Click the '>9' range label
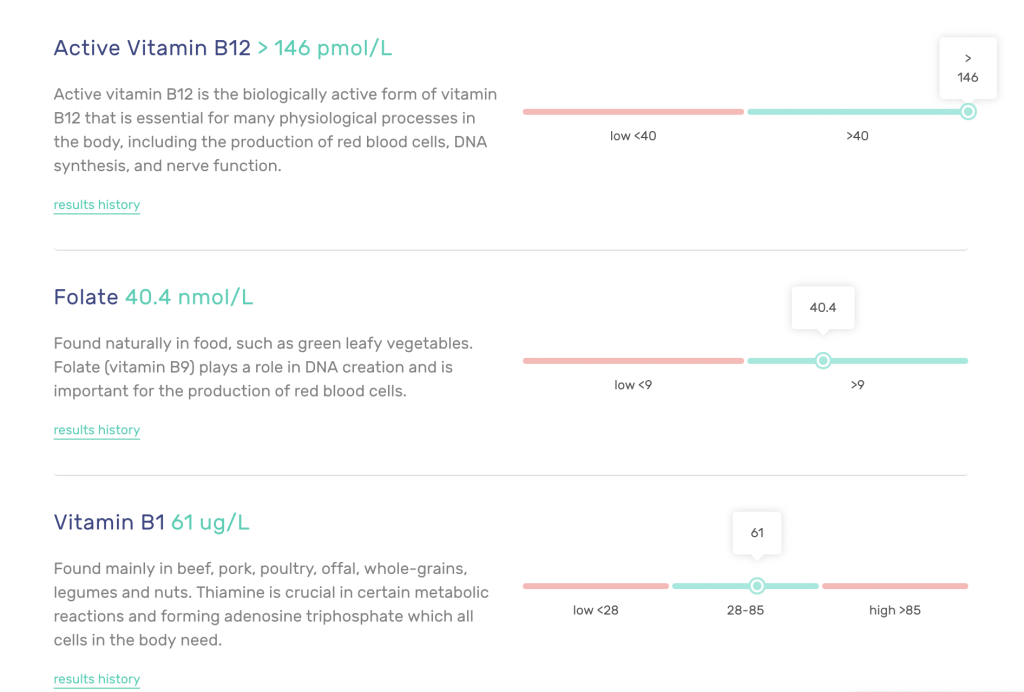1024x692 pixels. click(857, 385)
